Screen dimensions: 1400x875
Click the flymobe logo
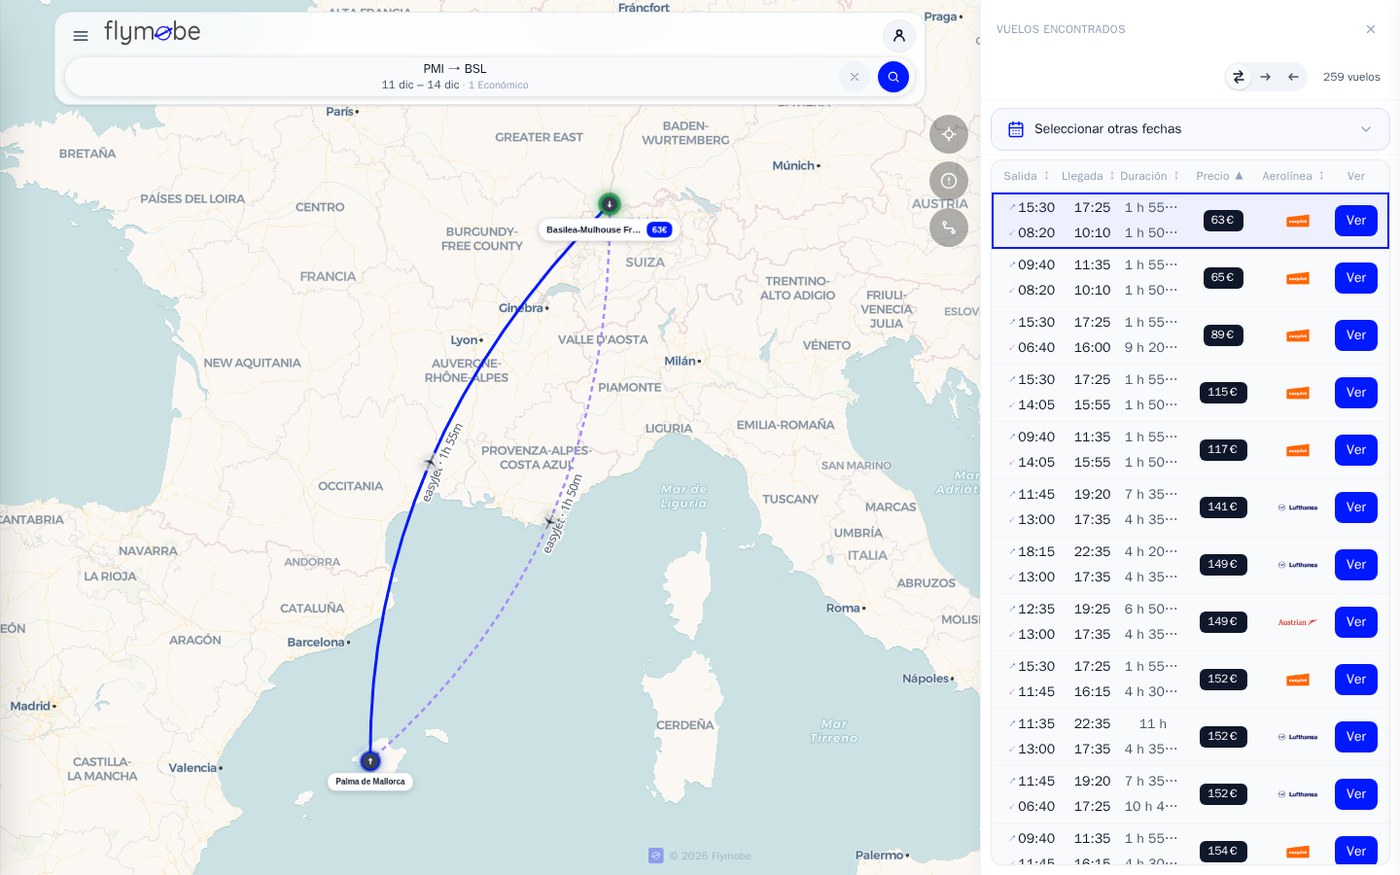(152, 32)
